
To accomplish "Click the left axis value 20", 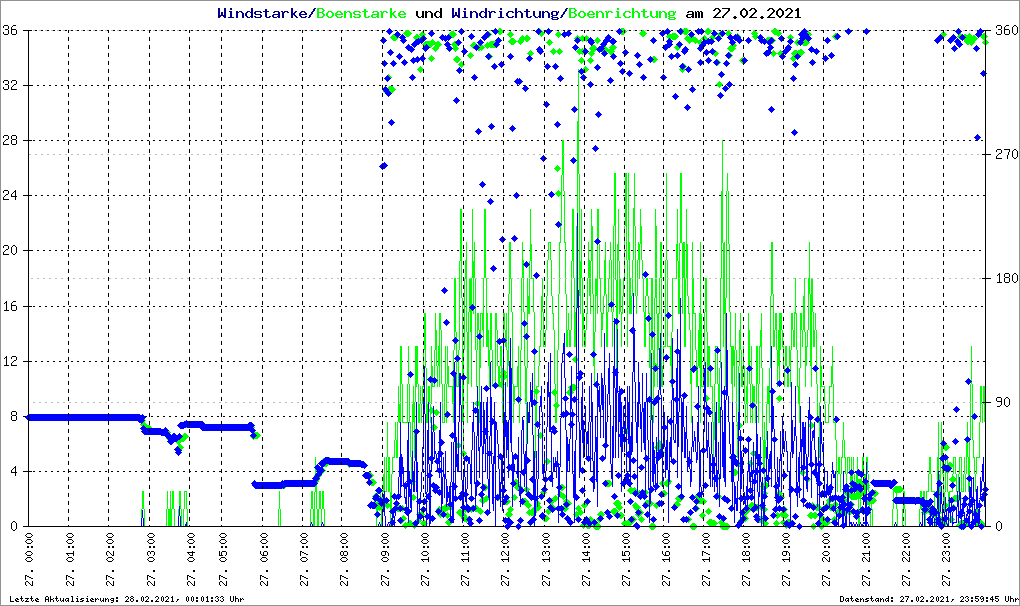I will tap(12, 251).
